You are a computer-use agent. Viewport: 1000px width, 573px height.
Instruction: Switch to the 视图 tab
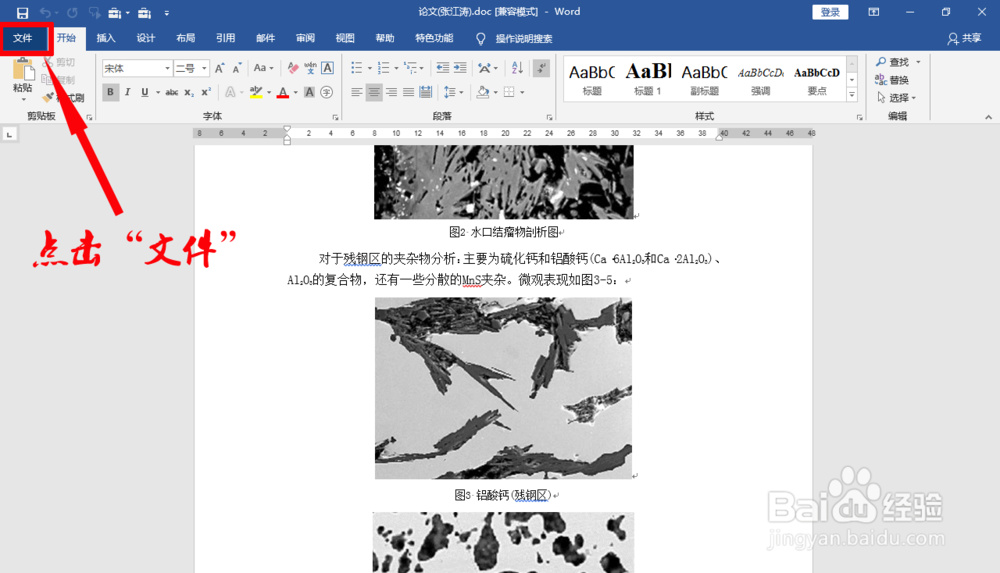point(345,38)
